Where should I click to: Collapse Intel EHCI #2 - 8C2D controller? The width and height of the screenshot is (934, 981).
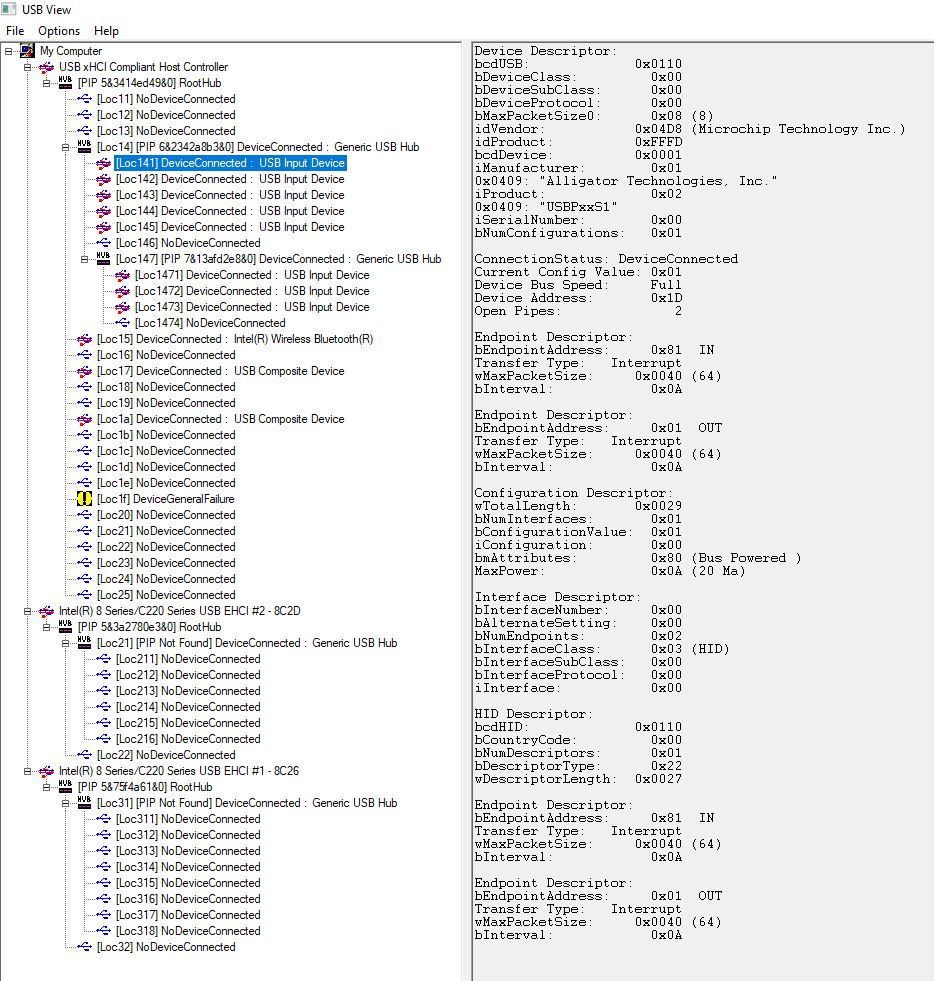tap(28, 611)
